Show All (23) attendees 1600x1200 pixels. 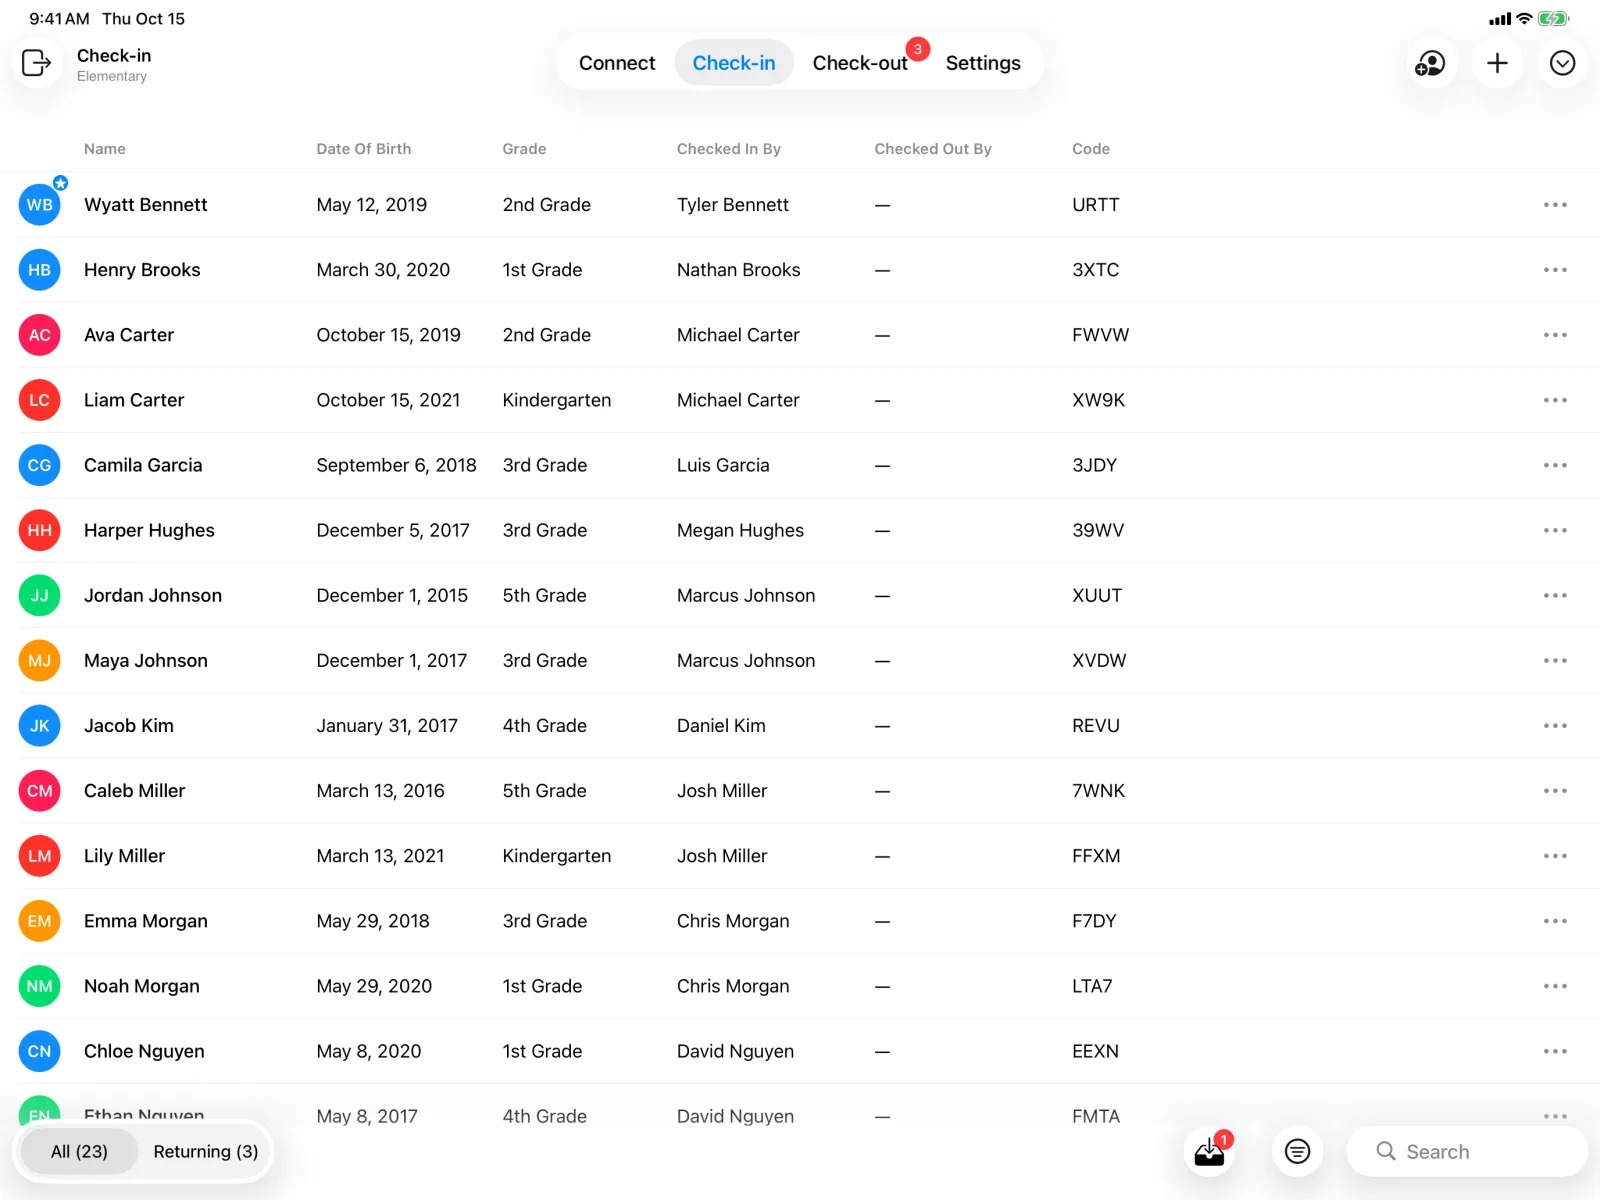tap(79, 1152)
